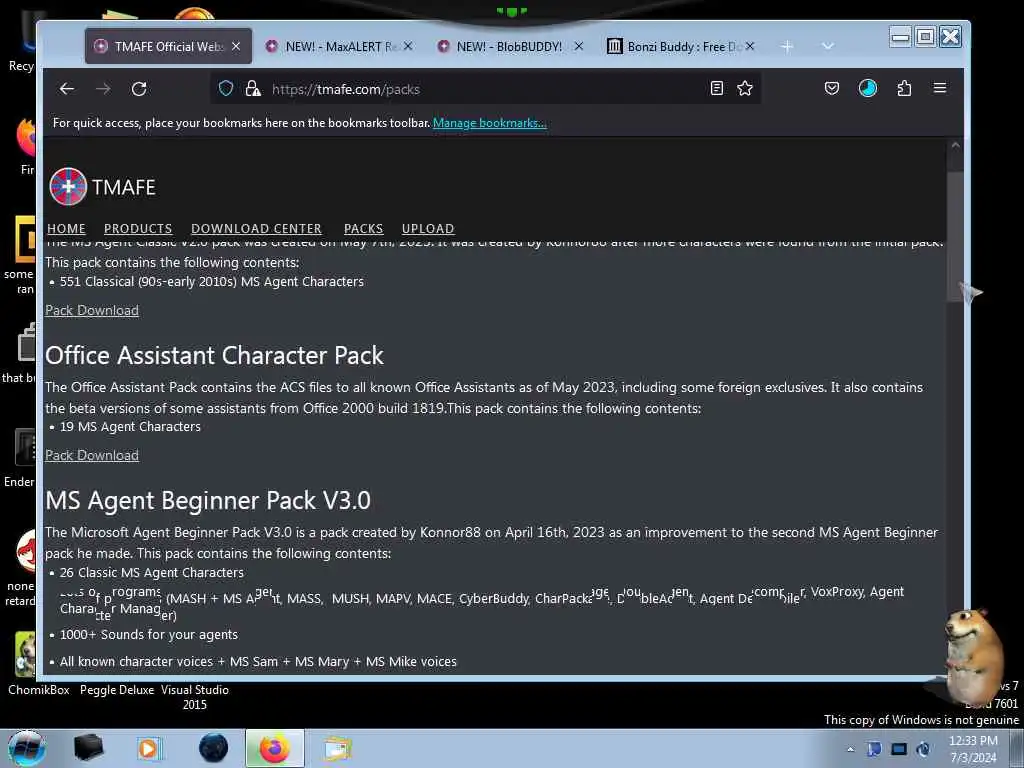Download the 551 Classical characters pack
The image size is (1024, 768).
point(91,310)
